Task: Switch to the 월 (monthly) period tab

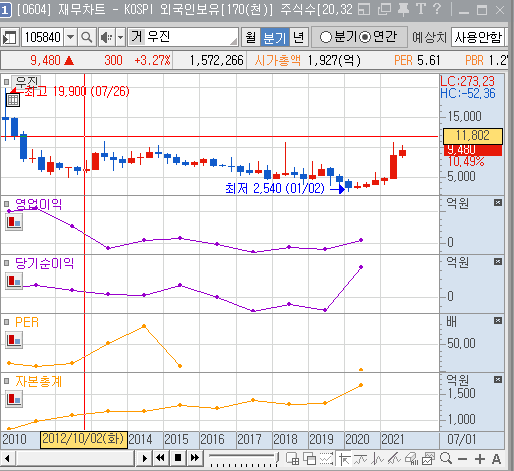Action: (x=251, y=37)
